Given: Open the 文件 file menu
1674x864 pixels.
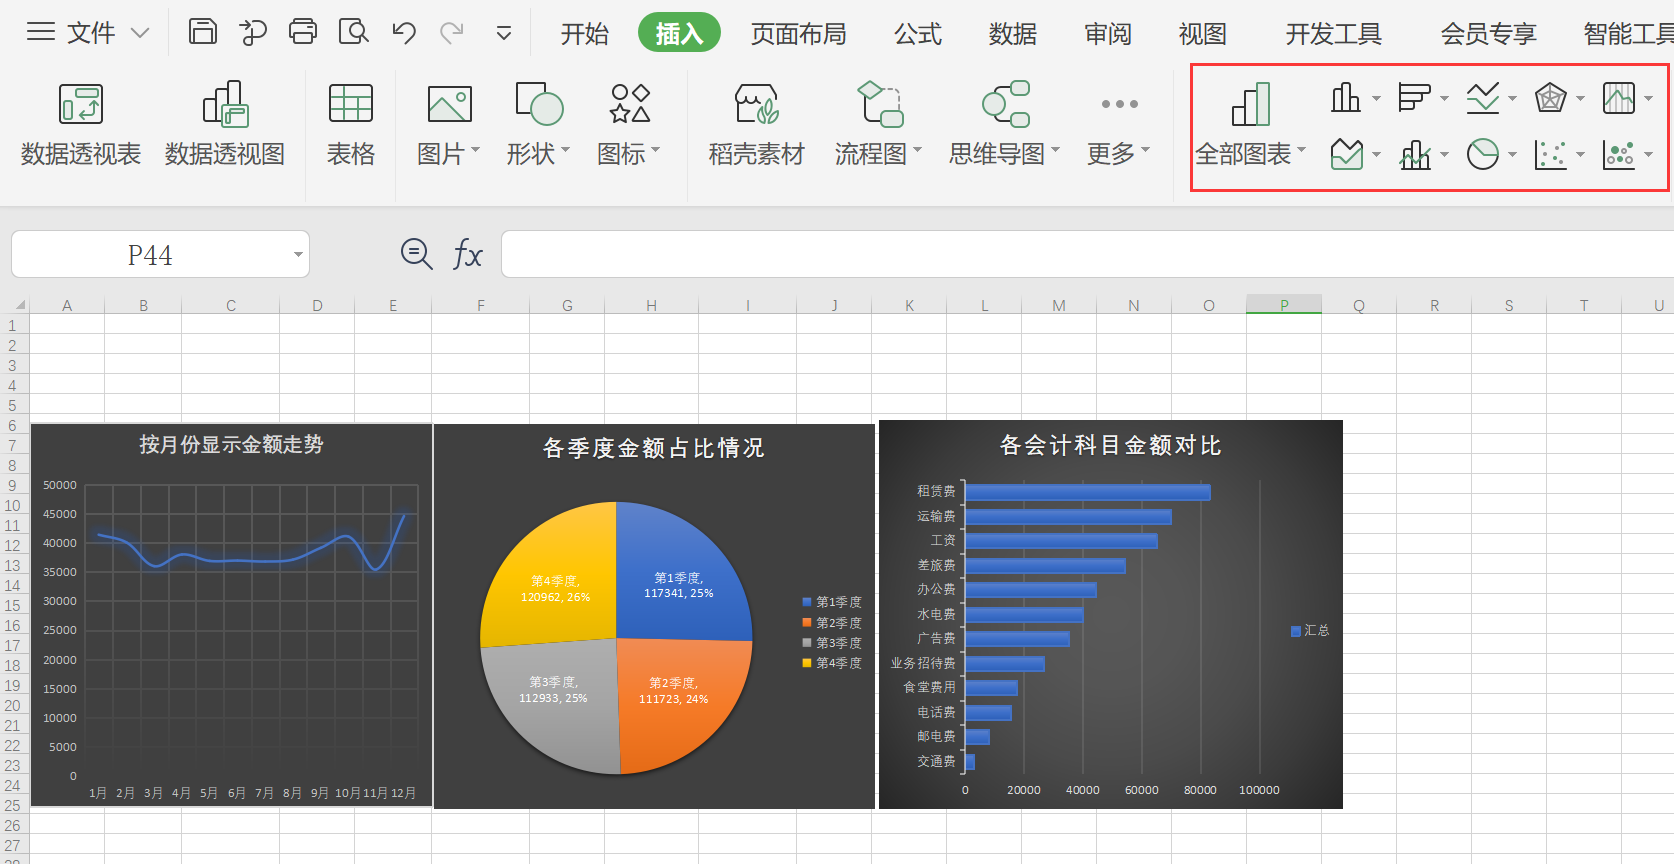Looking at the screenshot, I should click(x=88, y=33).
